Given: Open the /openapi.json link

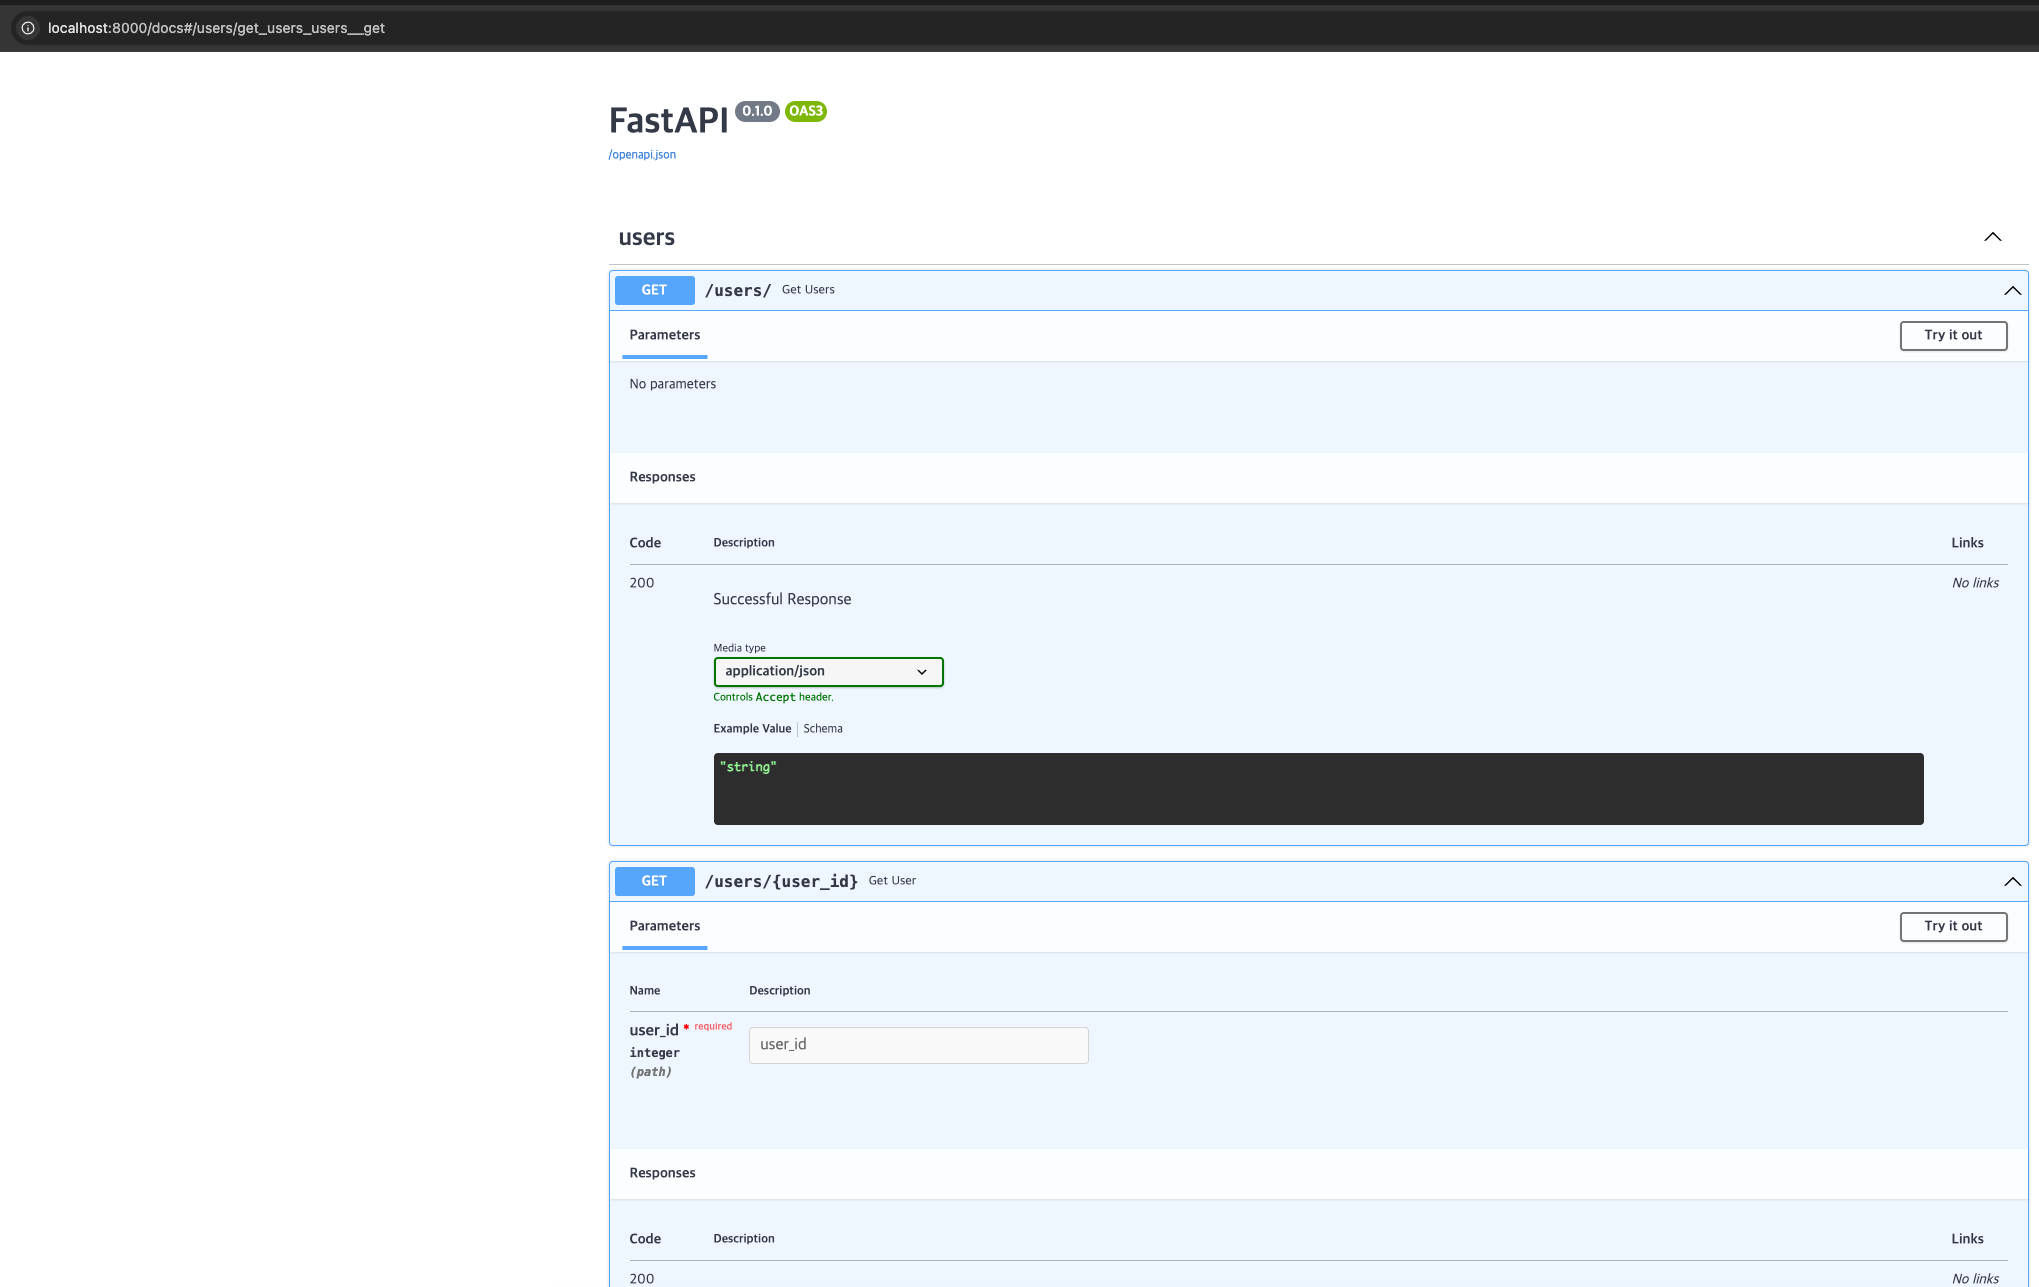Looking at the screenshot, I should tap(642, 155).
